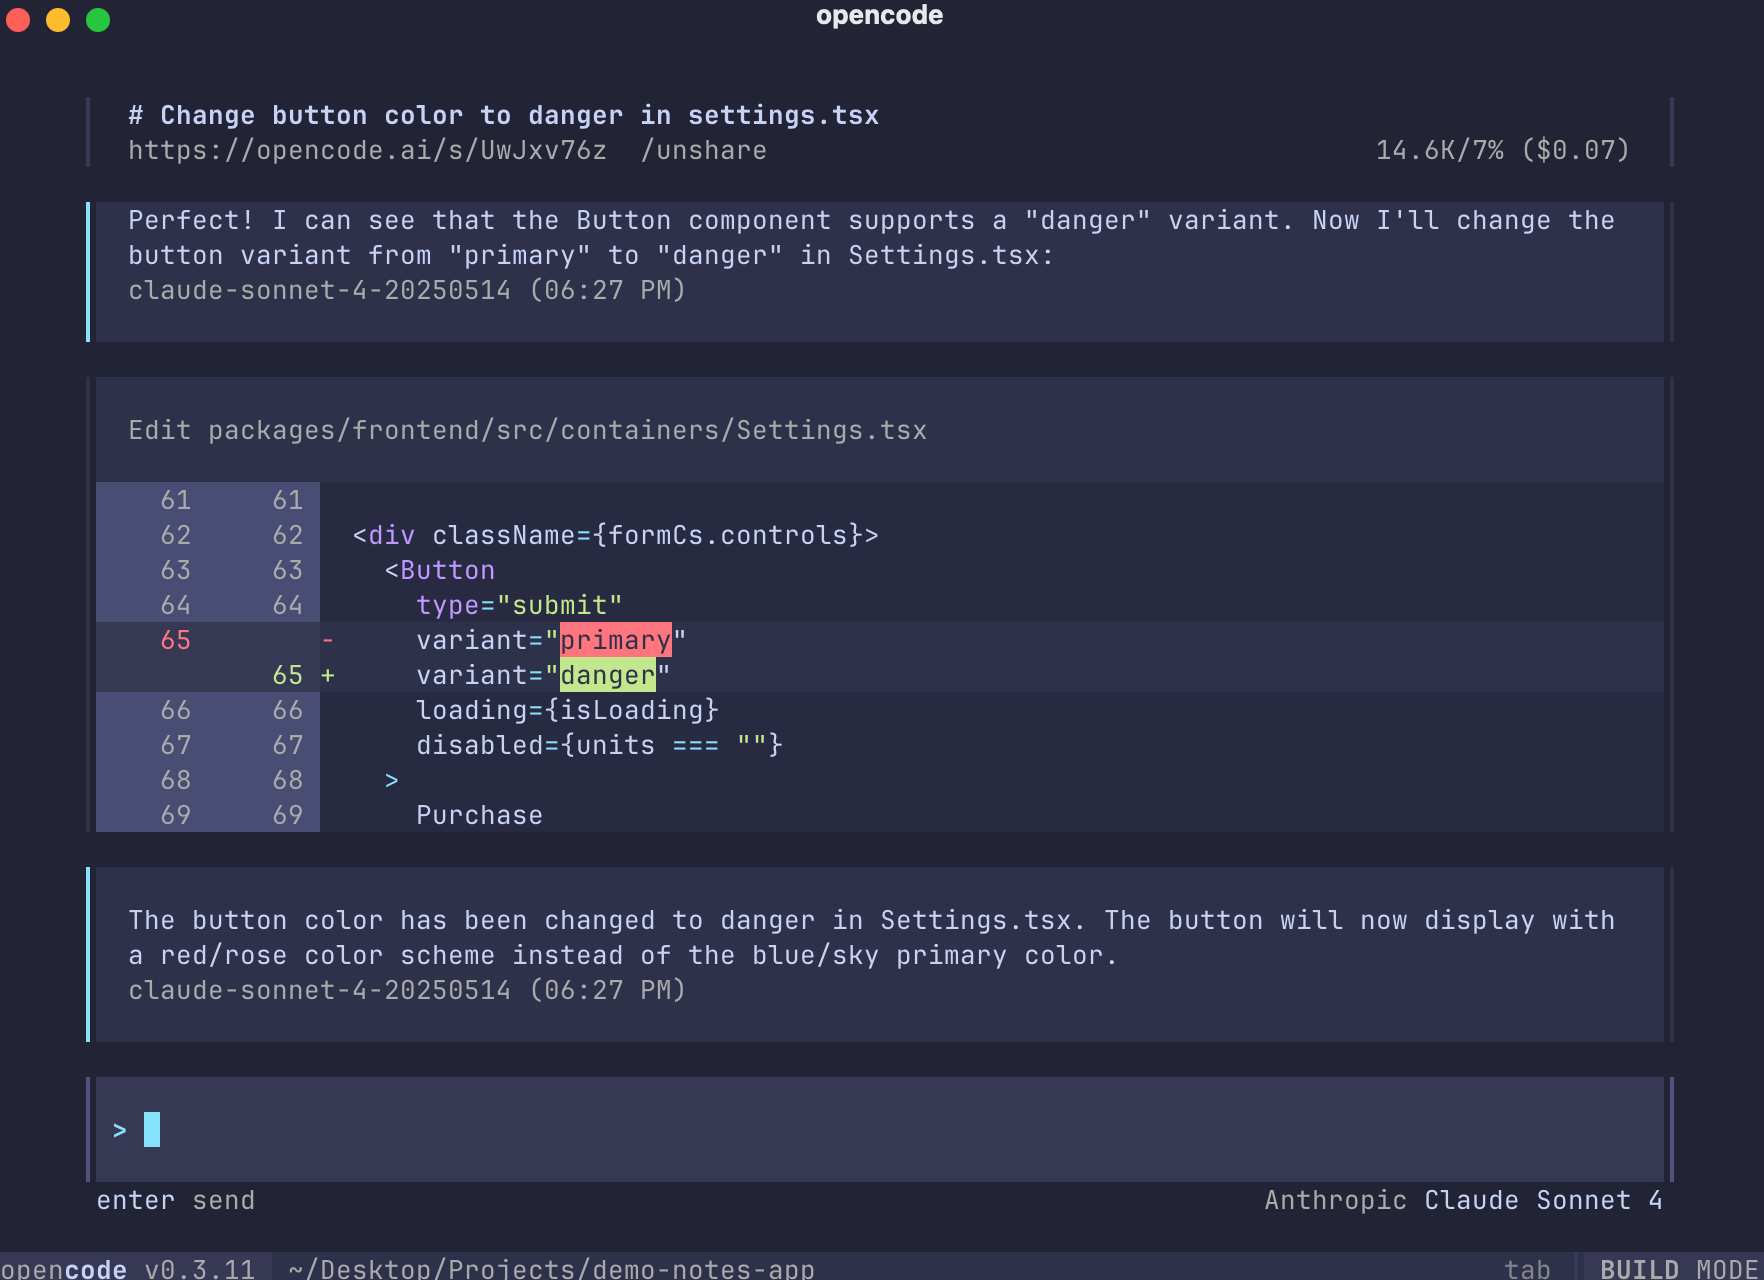Screen dimensions: 1764x1280
Task: Click the closing angle bracket on line 68
Action: (392, 780)
